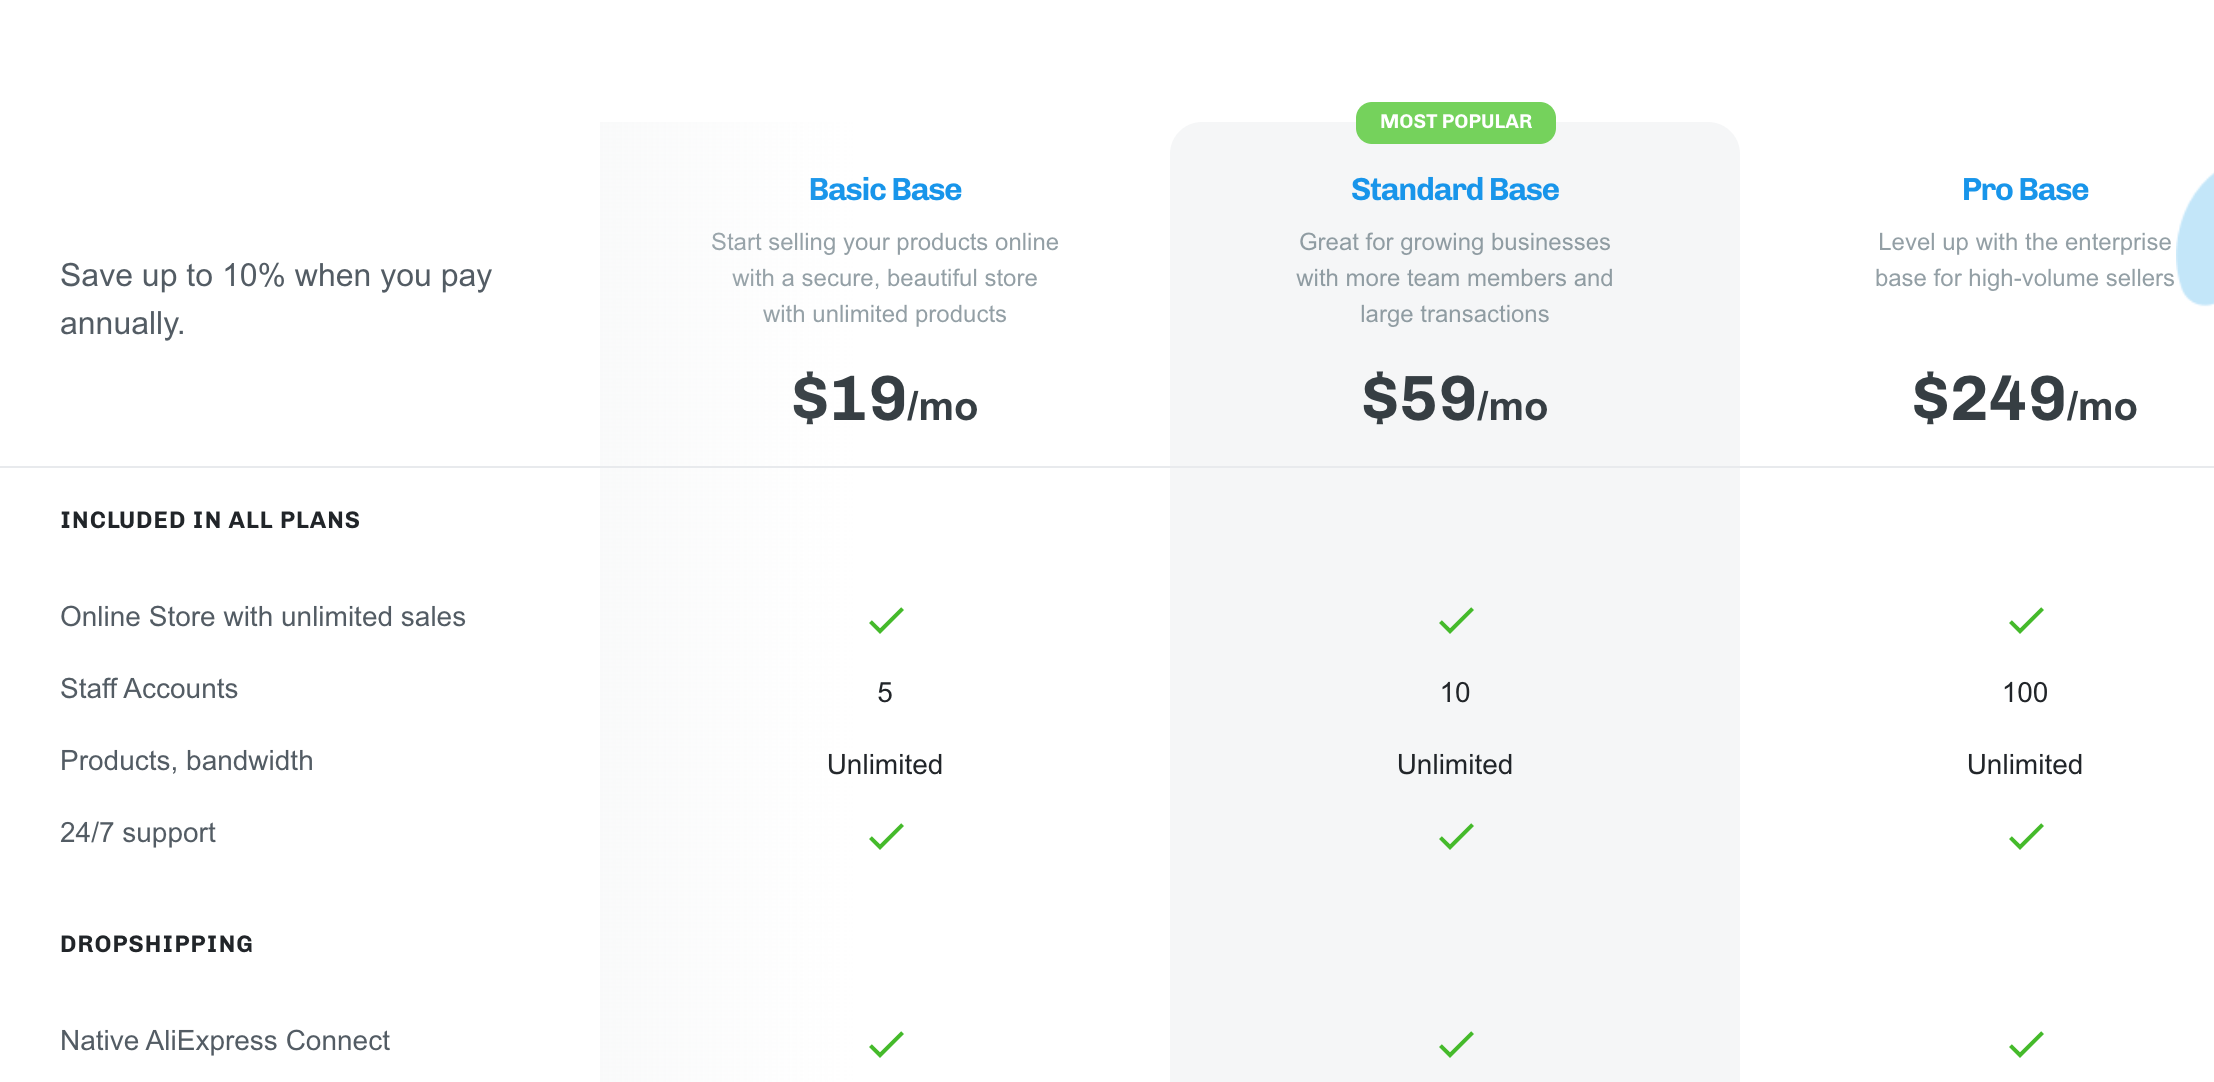Click Standard Base checkmark for 24/7 support
2214x1082 pixels.
pos(1456,836)
